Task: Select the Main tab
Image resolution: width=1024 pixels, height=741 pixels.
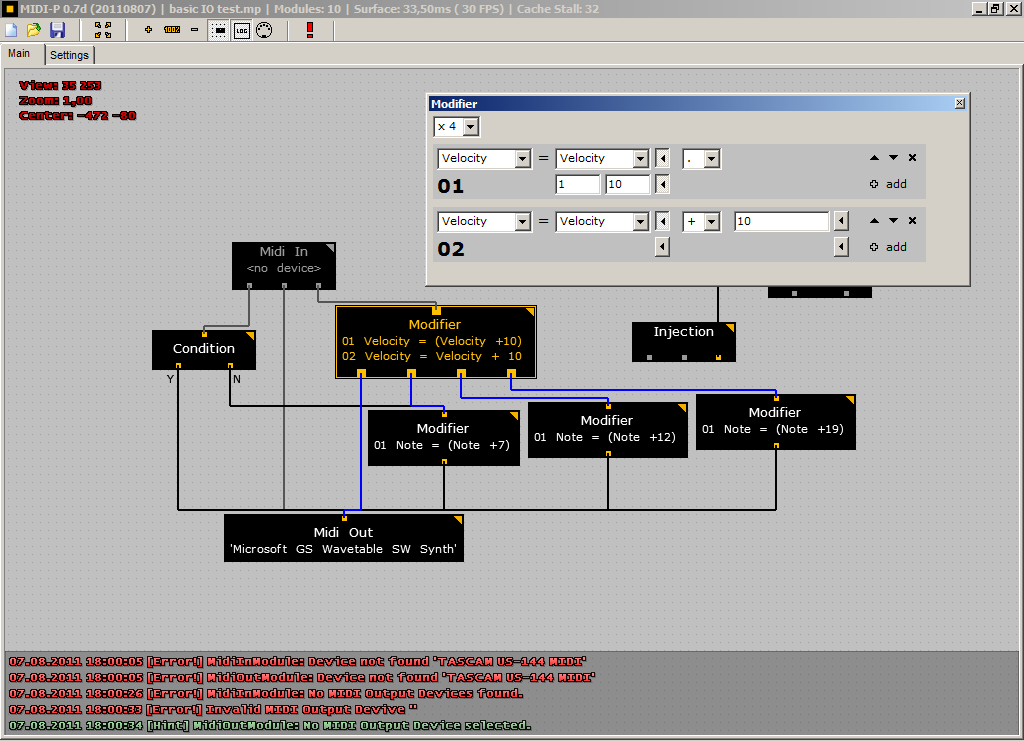Action: click(20, 54)
